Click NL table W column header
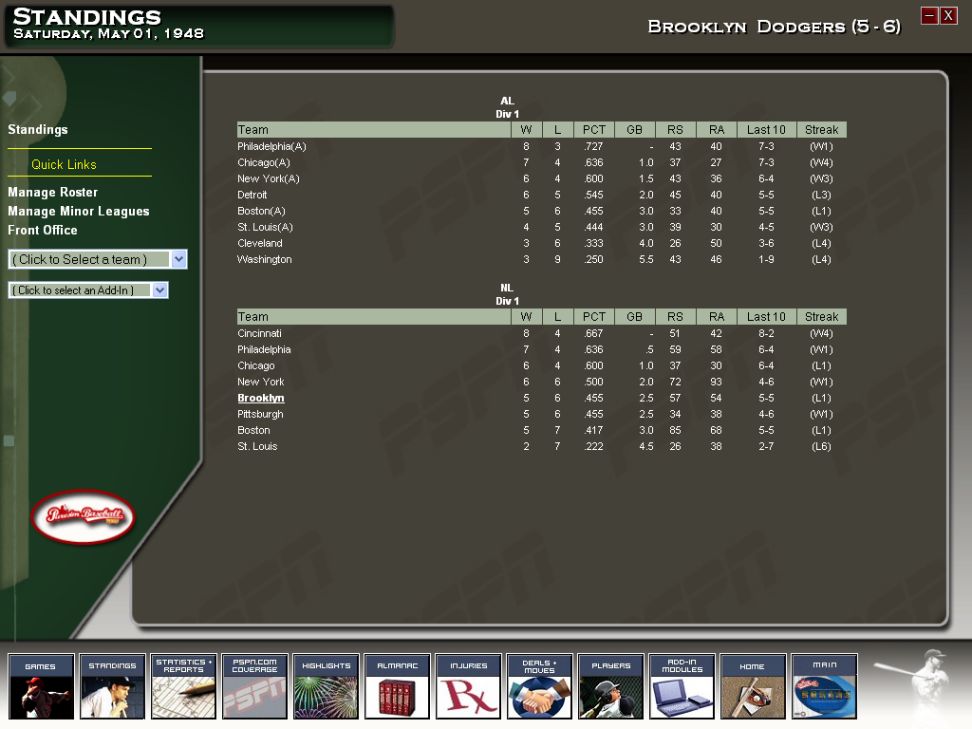This screenshot has width=972, height=729. tap(526, 317)
